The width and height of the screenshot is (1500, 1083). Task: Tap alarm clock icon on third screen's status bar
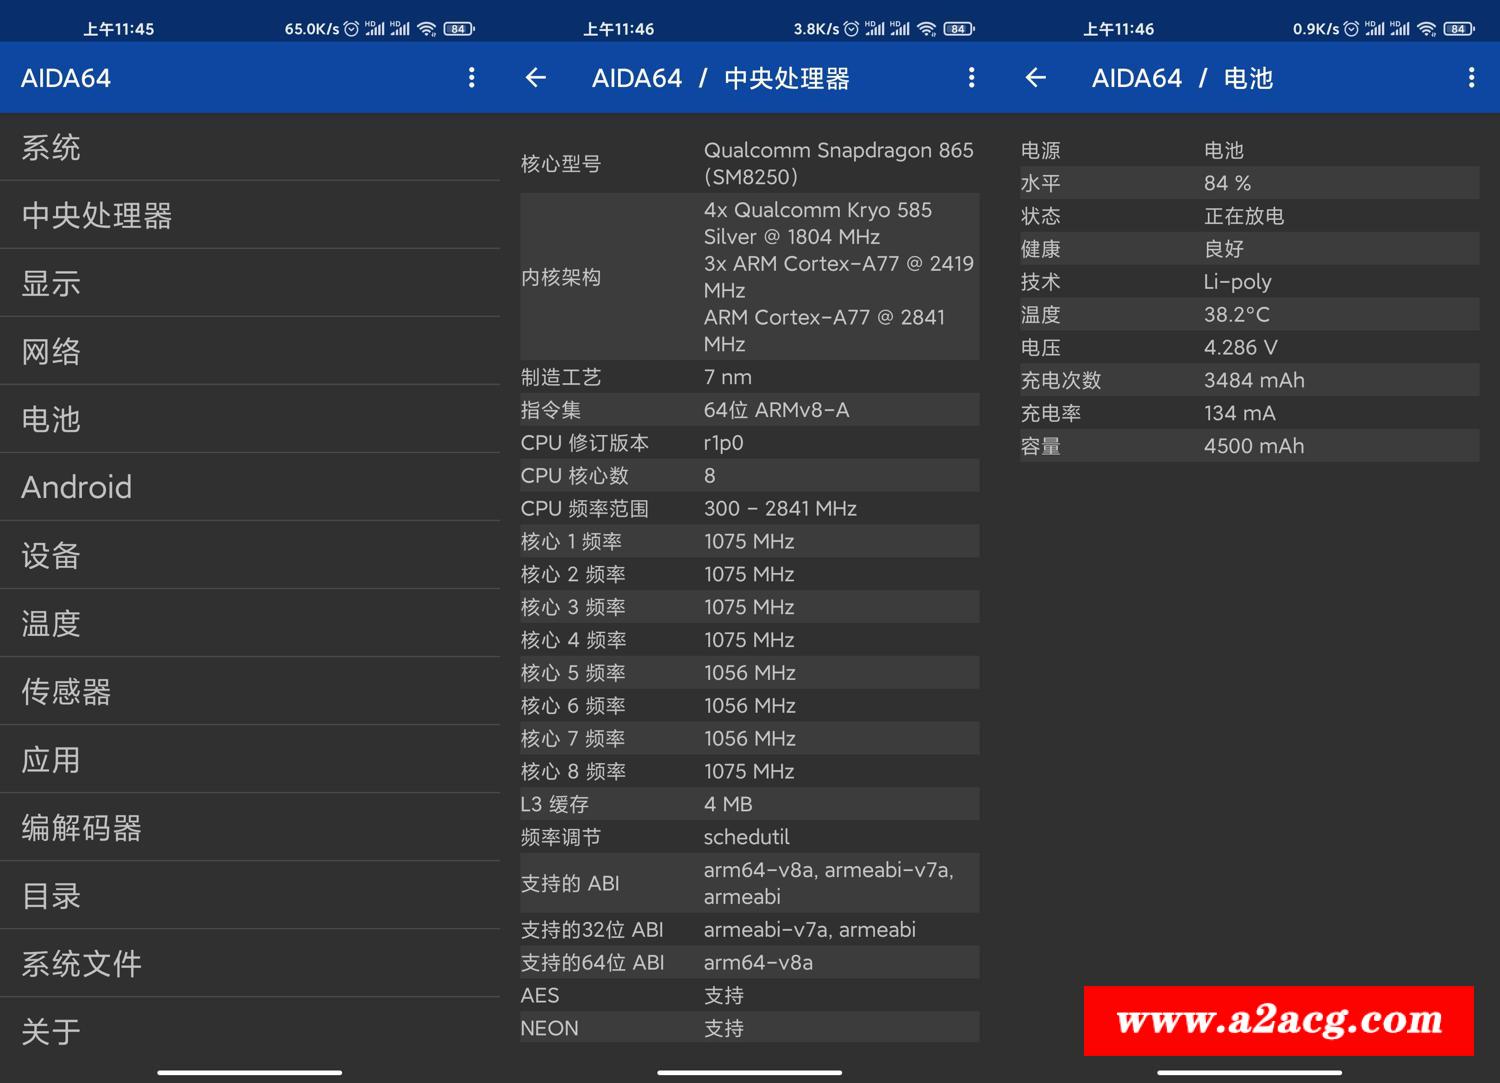pos(1351,29)
